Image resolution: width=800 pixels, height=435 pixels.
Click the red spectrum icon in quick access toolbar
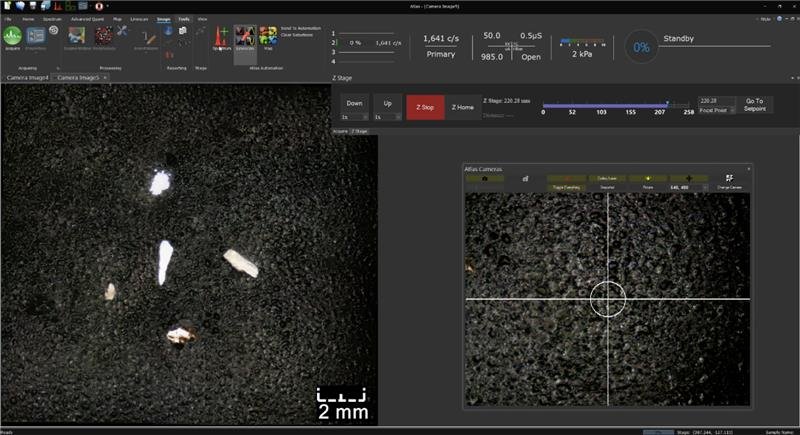(x=58, y=6)
